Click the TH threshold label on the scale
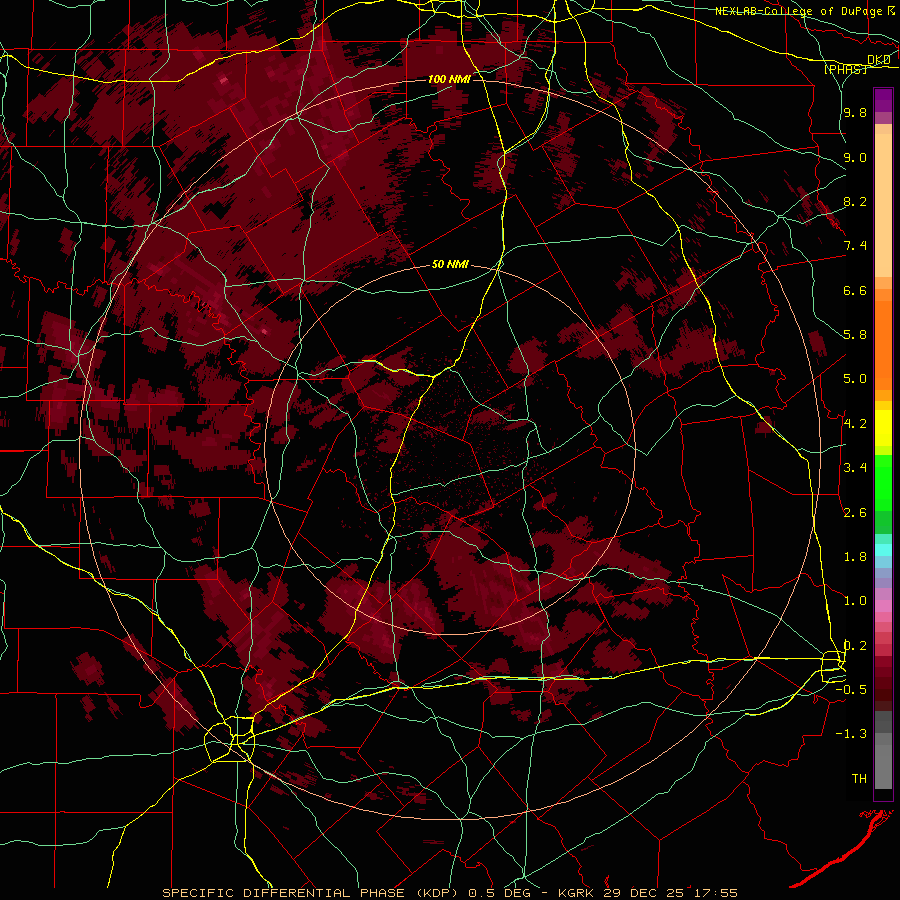 click(859, 779)
